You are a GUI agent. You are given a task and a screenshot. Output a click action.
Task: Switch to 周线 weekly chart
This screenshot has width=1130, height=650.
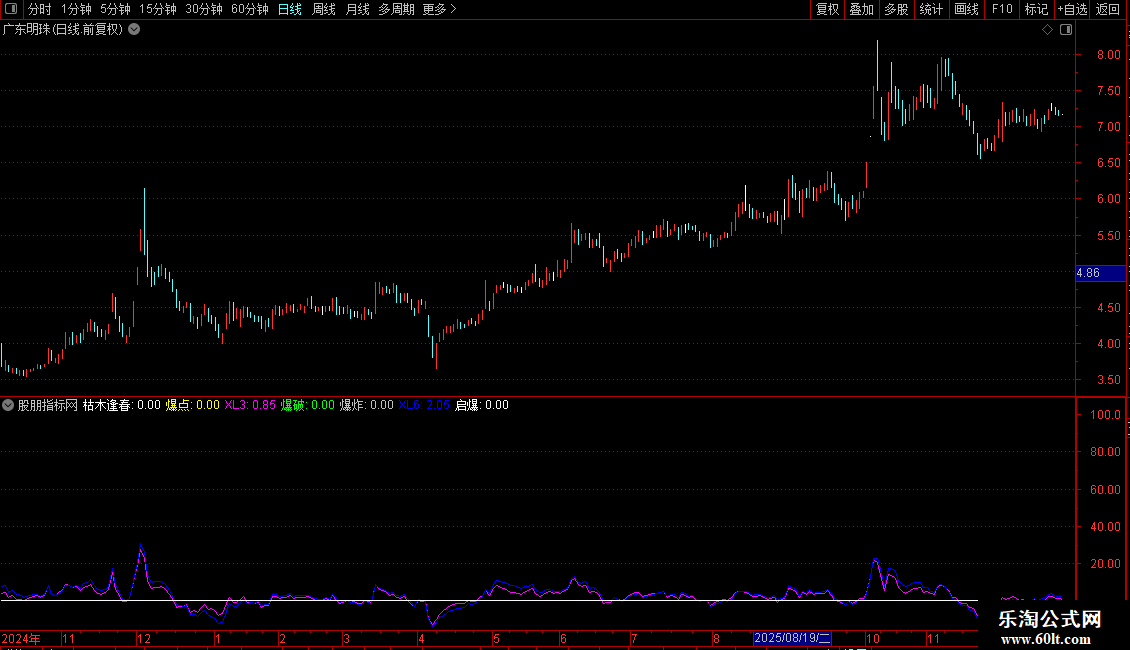click(x=324, y=9)
